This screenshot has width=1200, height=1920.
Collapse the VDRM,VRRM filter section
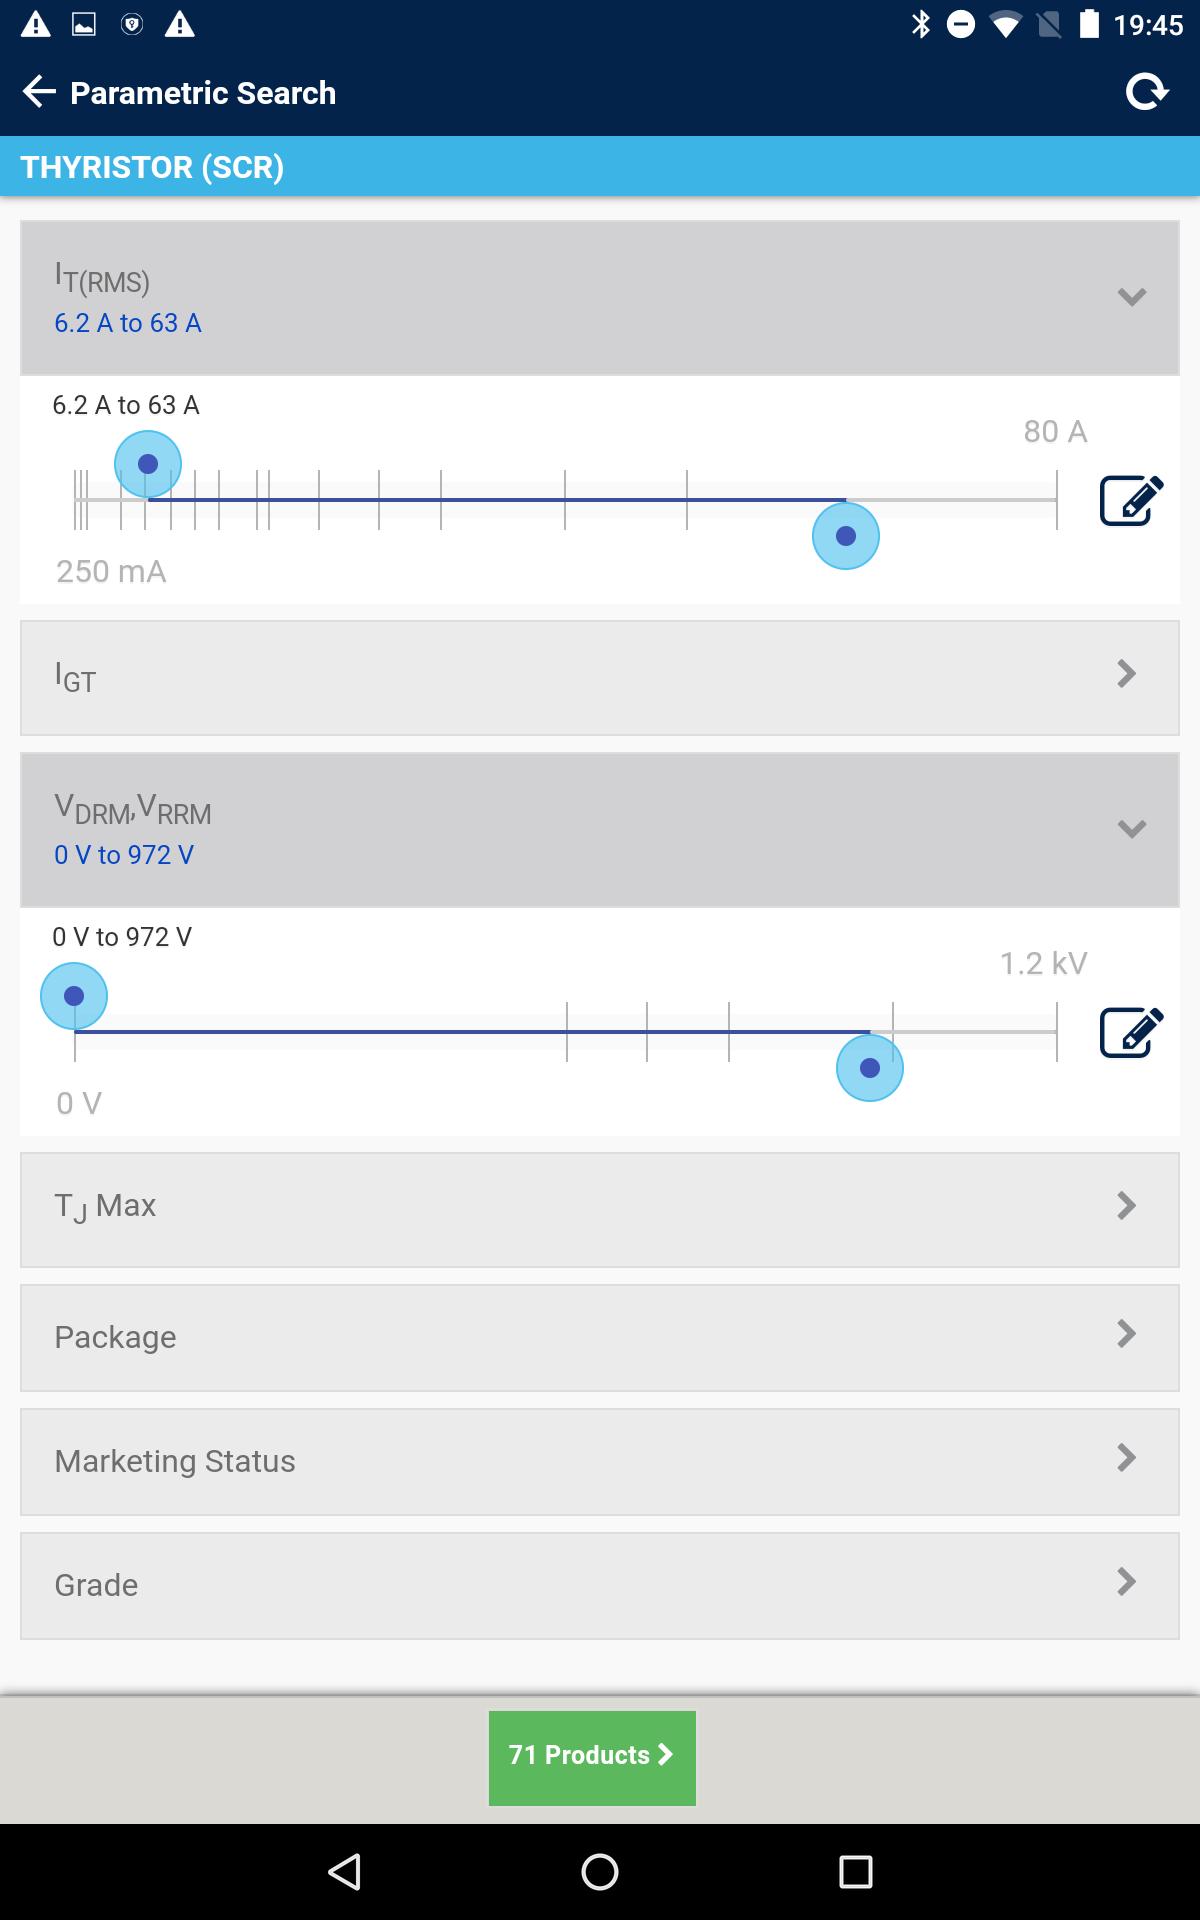click(x=600, y=830)
